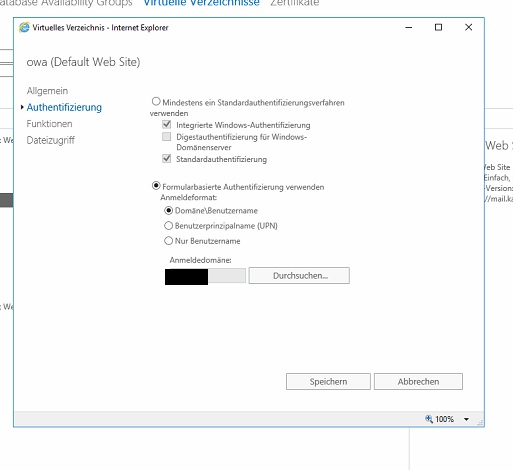Select Mindestens ein Standardauthentifizierungsverfahren radio option

[x=156, y=101]
